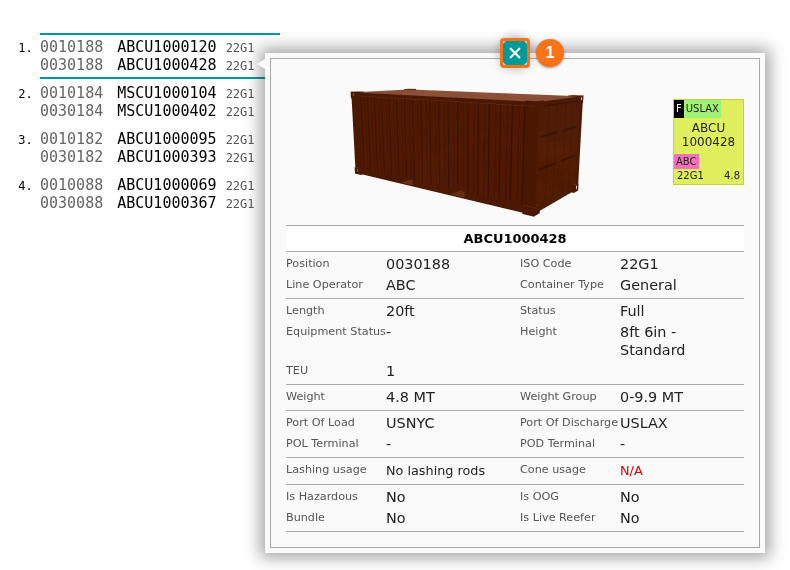Select the yellow ABCU 1000428 container tile
Image resolution: width=790 pixels, height=570 pixels.
tap(708, 142)
